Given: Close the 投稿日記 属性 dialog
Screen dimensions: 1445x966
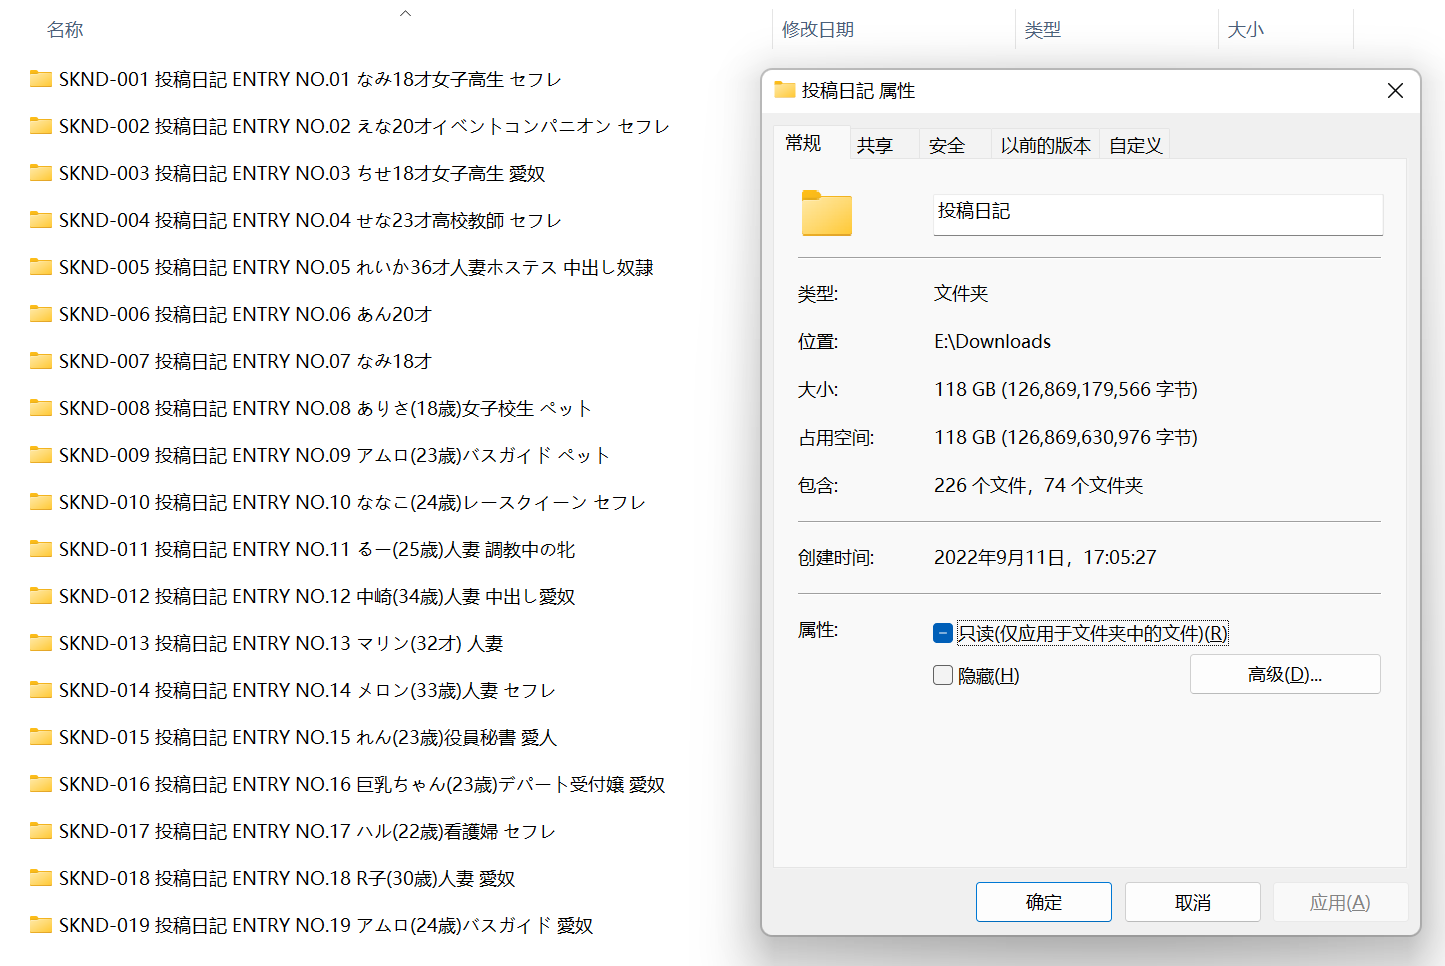Looking at the screenshot, I should click(x=1395, y=91).
